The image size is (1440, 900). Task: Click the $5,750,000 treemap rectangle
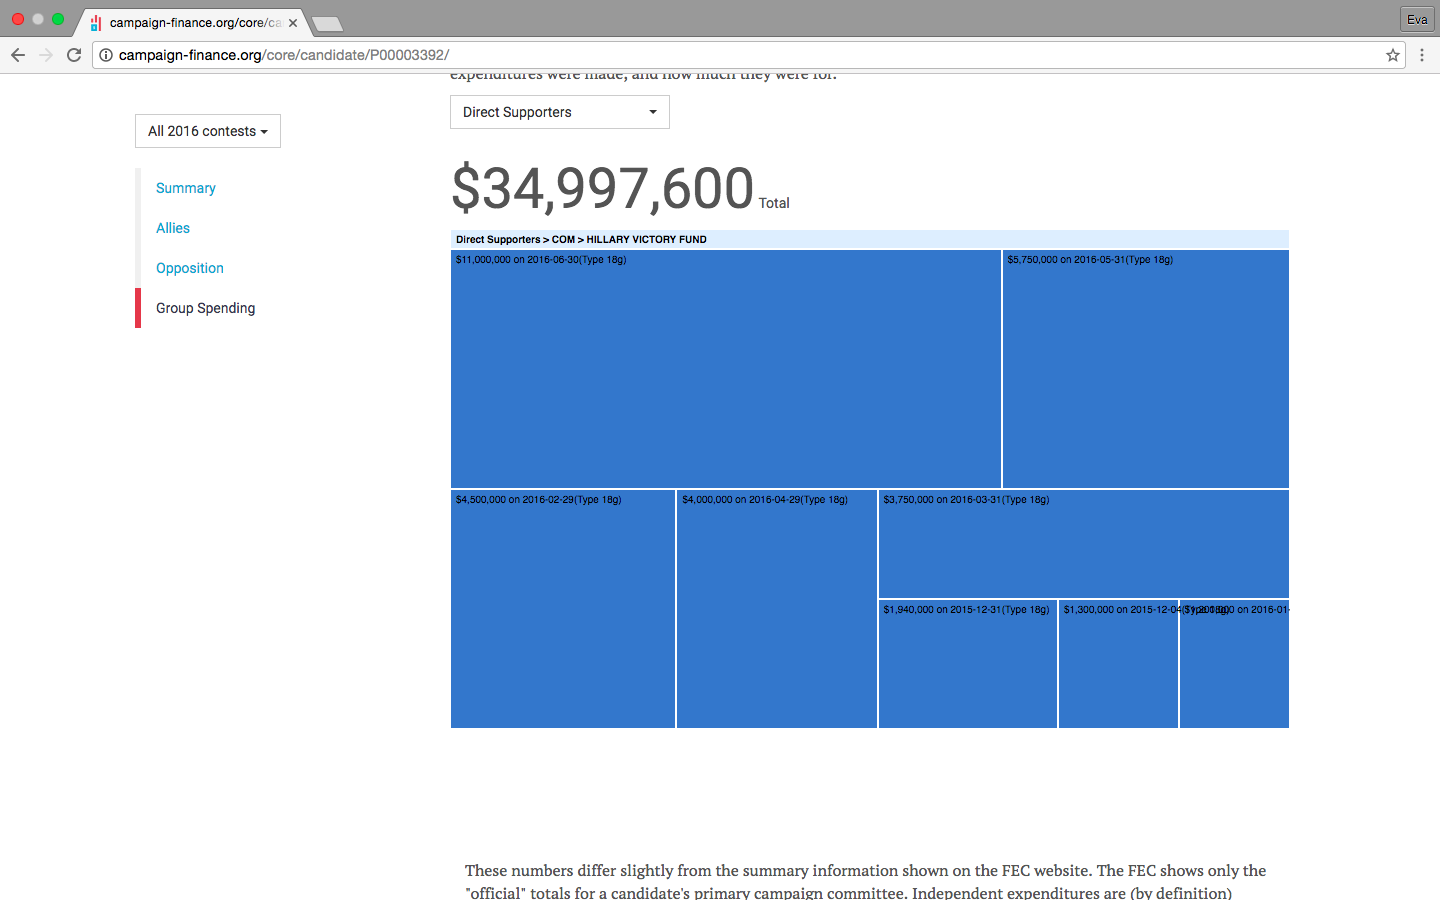pos(1145,370)
